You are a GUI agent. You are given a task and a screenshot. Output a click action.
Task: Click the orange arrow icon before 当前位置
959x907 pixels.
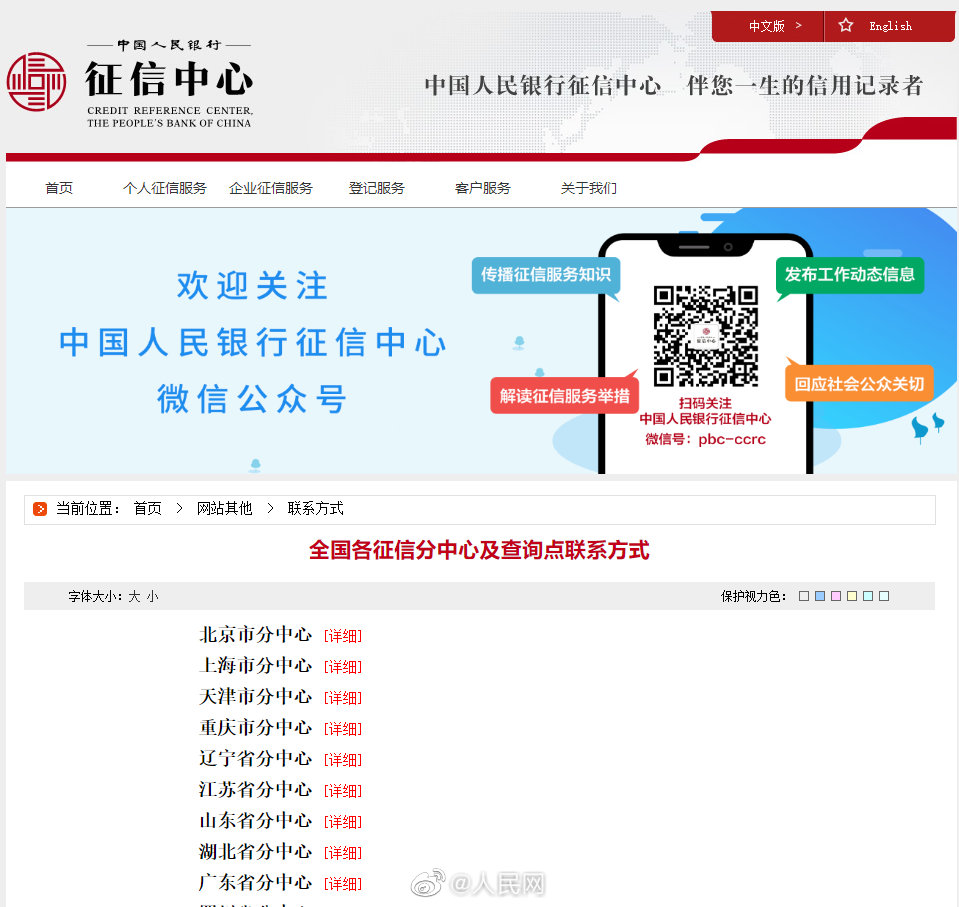coord(40,509)
